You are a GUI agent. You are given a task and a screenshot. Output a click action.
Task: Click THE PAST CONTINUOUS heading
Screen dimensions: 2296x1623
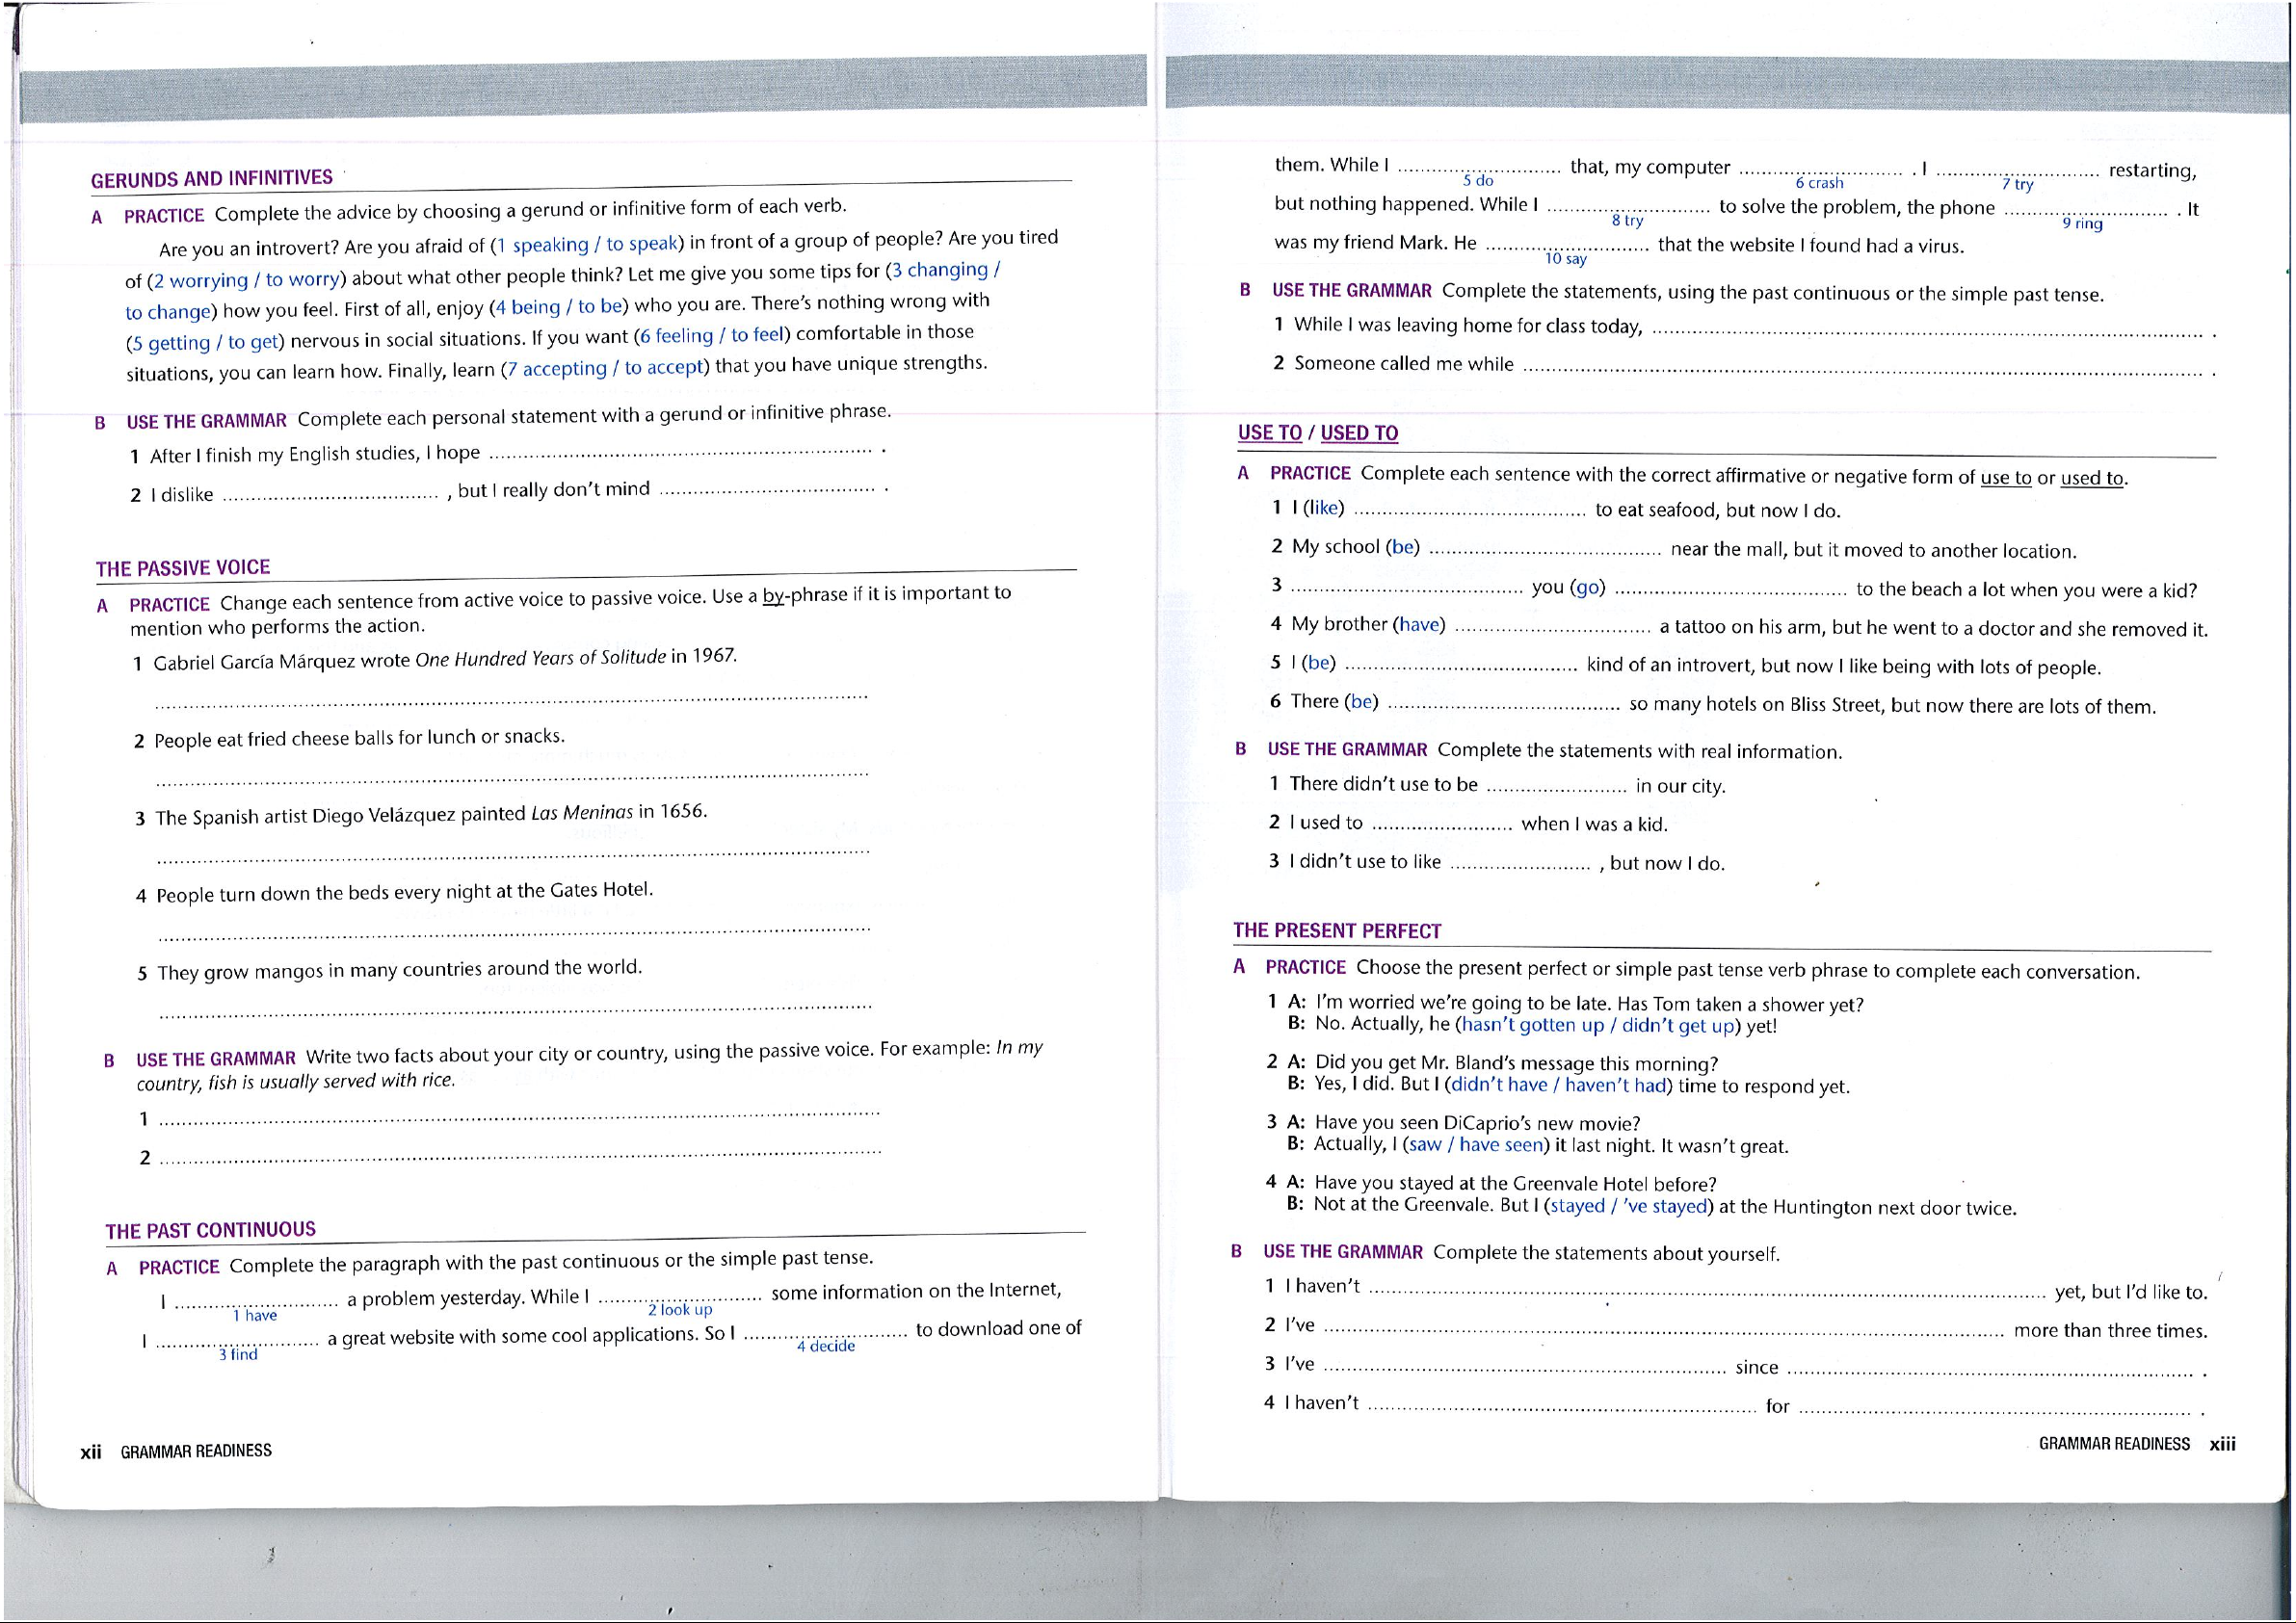[x=210, y=1230]
